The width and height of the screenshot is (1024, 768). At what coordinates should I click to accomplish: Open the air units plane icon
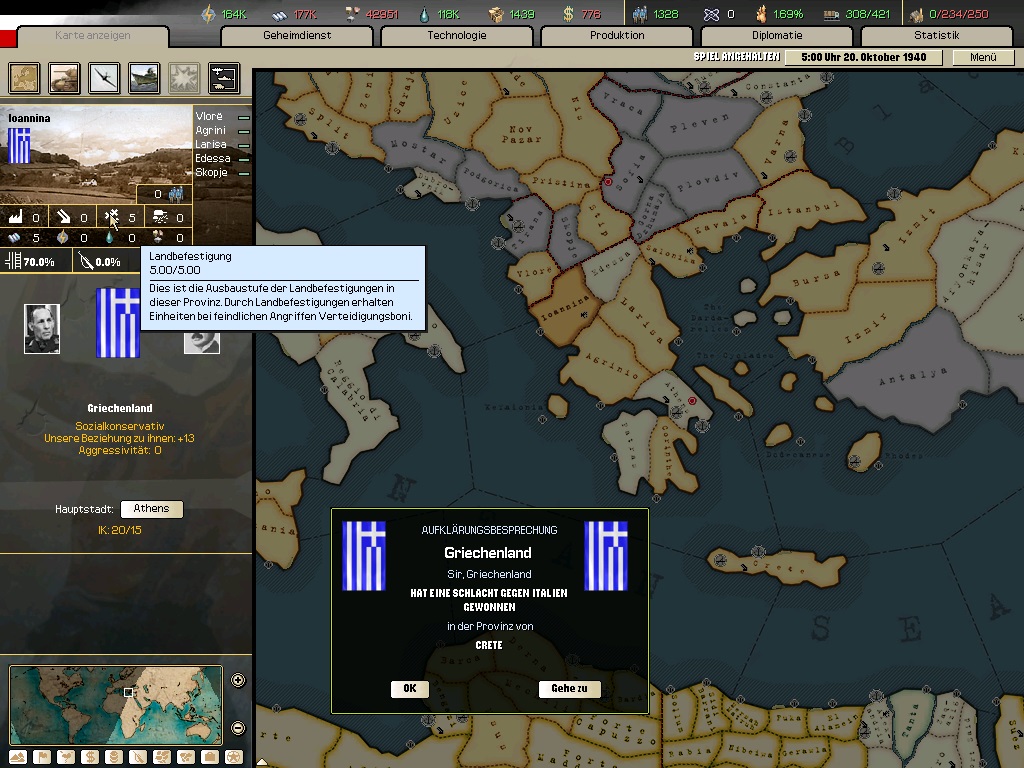tap(104, 77)
